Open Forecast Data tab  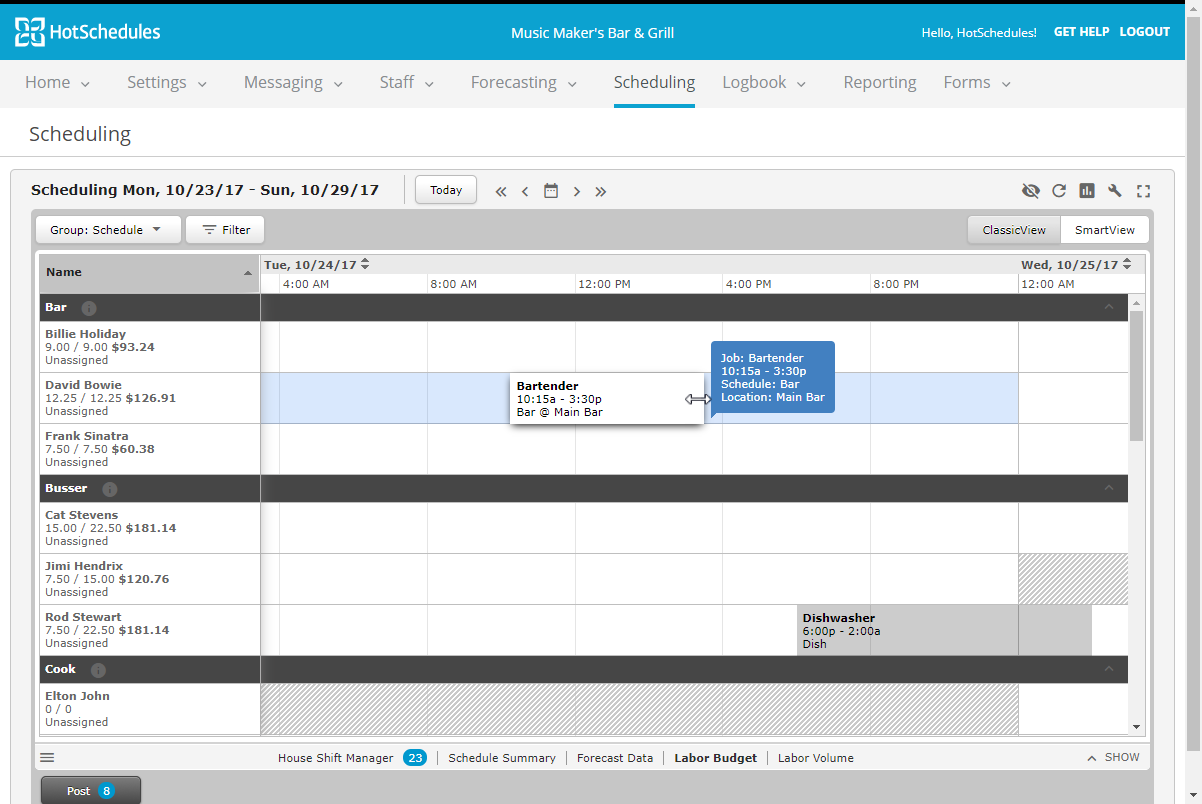615,758
